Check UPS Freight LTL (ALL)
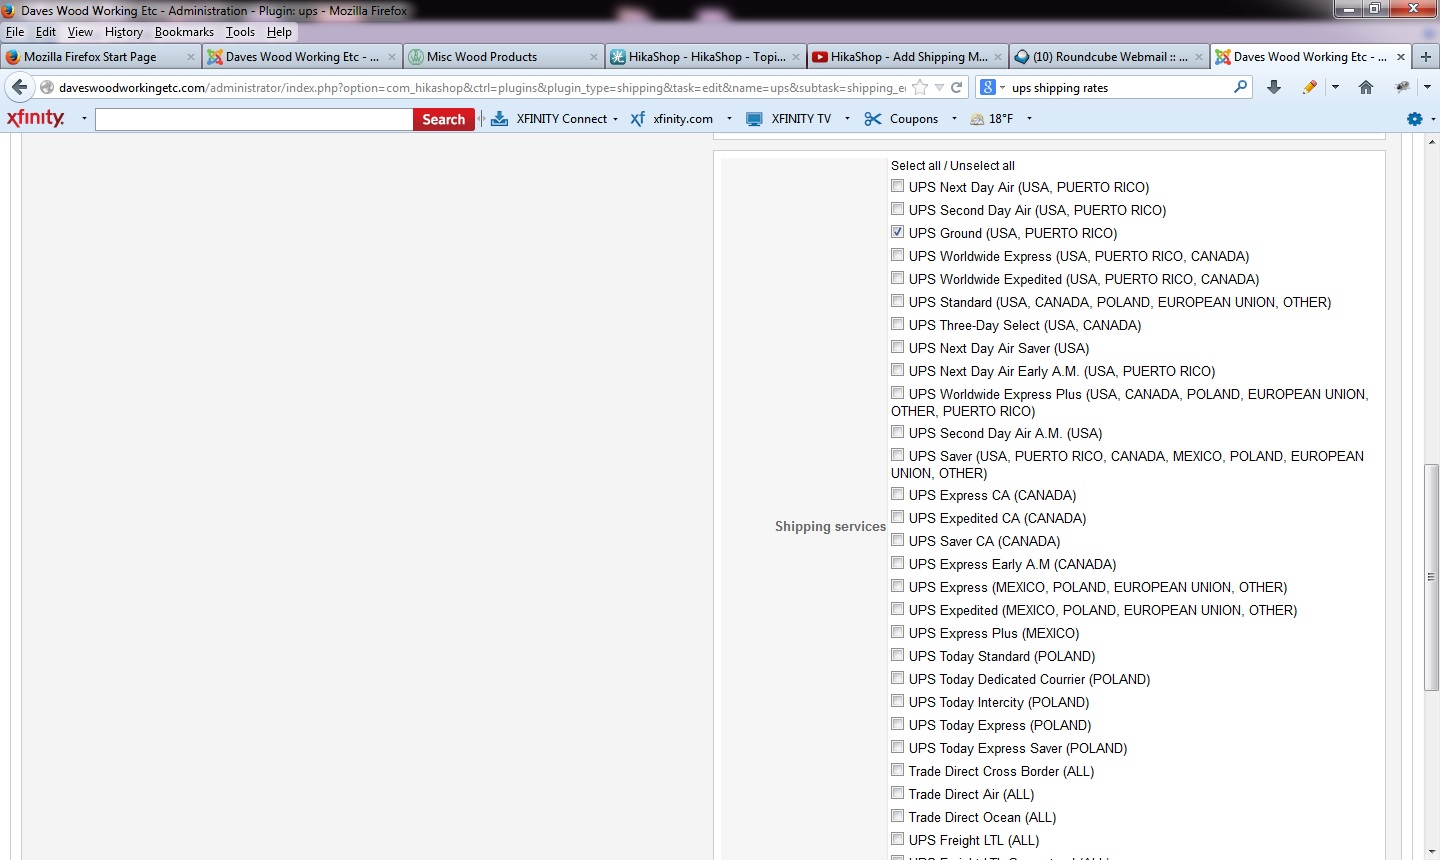 point(898,839)
